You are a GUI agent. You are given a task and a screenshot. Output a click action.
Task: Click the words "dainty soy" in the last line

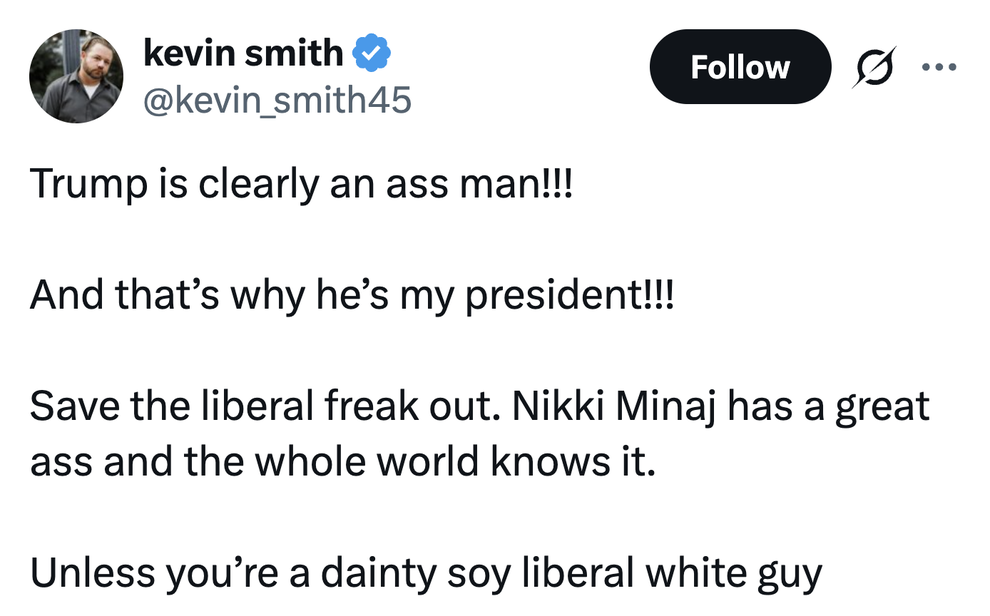pos(416,573)
